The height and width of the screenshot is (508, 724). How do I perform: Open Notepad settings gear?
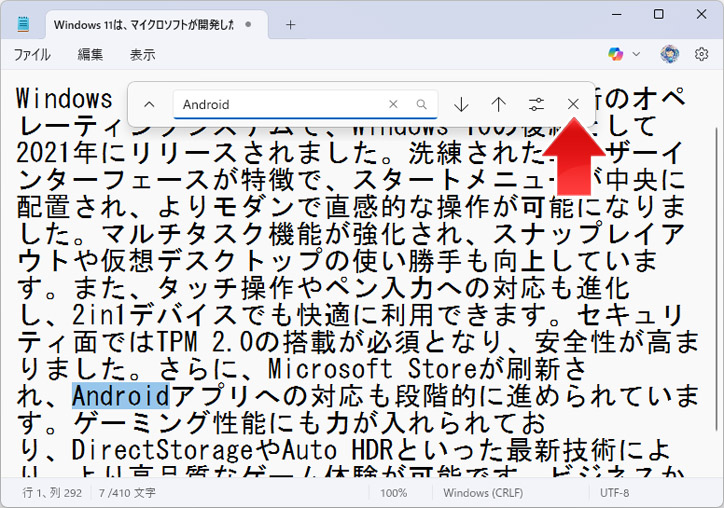(701, 54)
